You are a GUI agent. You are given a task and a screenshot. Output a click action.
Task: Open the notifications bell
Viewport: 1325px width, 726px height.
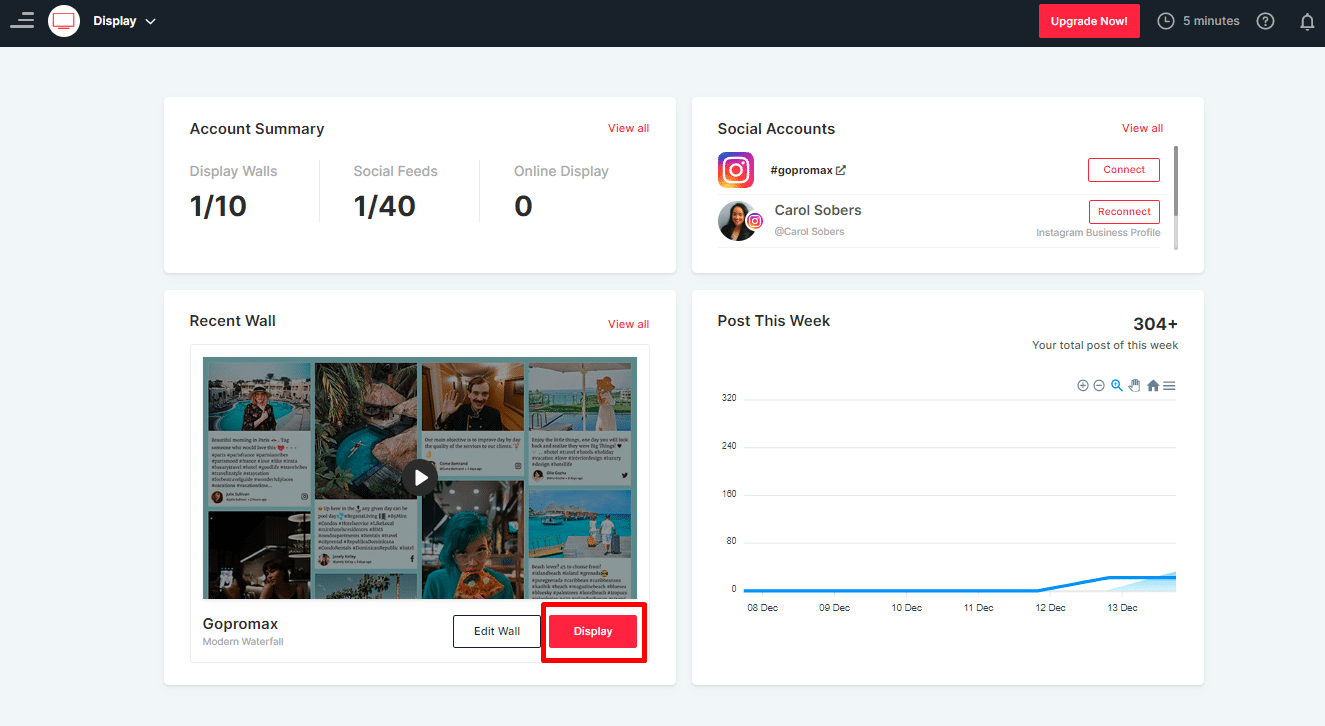click(1306, 21)
